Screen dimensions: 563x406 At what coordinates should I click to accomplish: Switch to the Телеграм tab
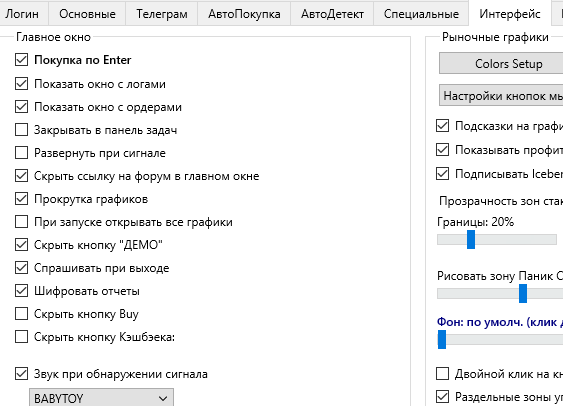click(162, 14)
